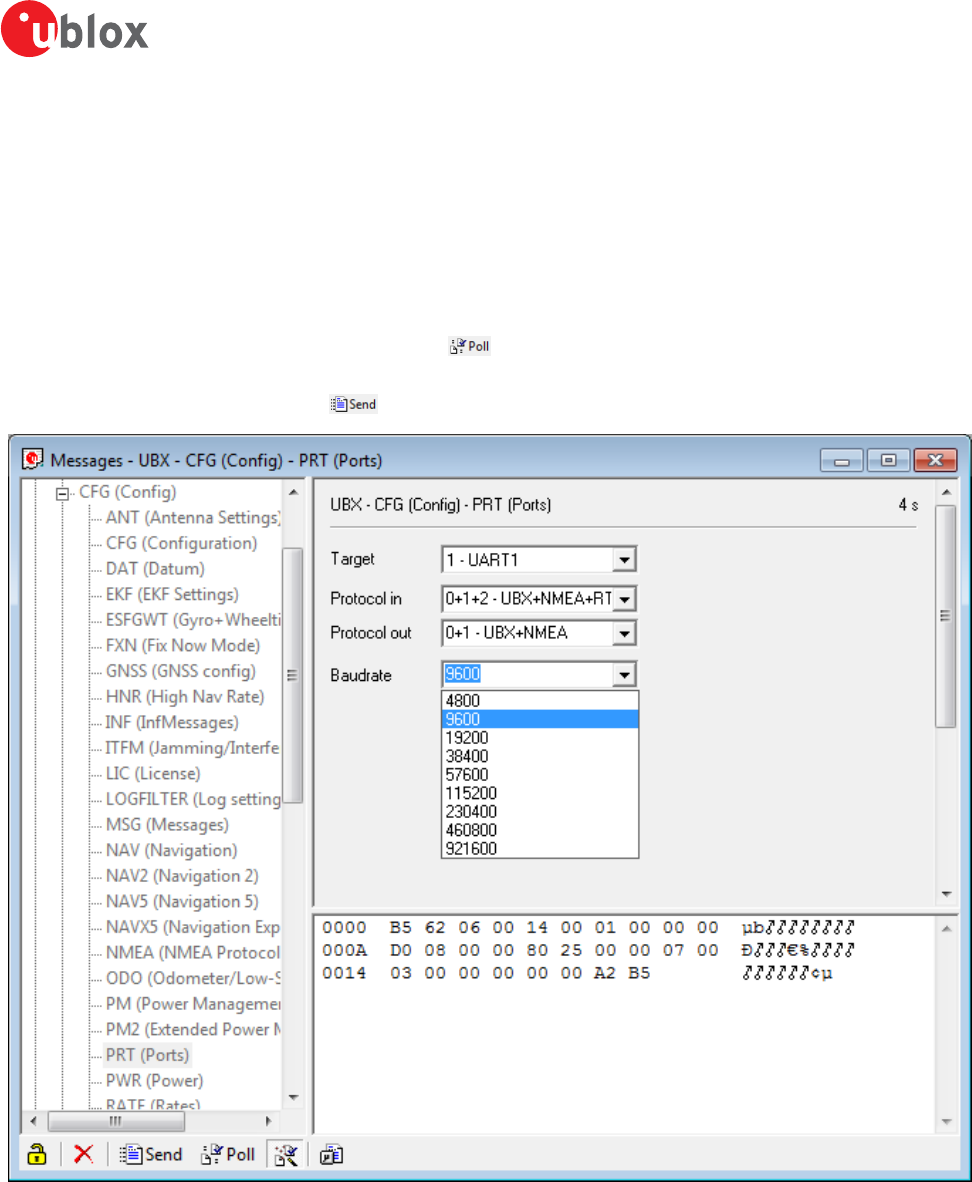
Task: Select ESFGWT (Gyro+Wheeltick) tree item
Action: click(x=193, y=620)
